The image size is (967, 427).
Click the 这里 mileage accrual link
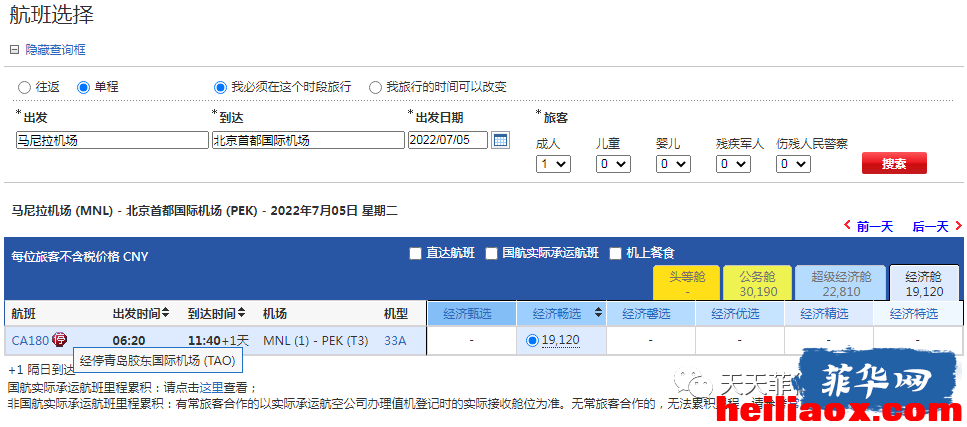click(210, 388)
